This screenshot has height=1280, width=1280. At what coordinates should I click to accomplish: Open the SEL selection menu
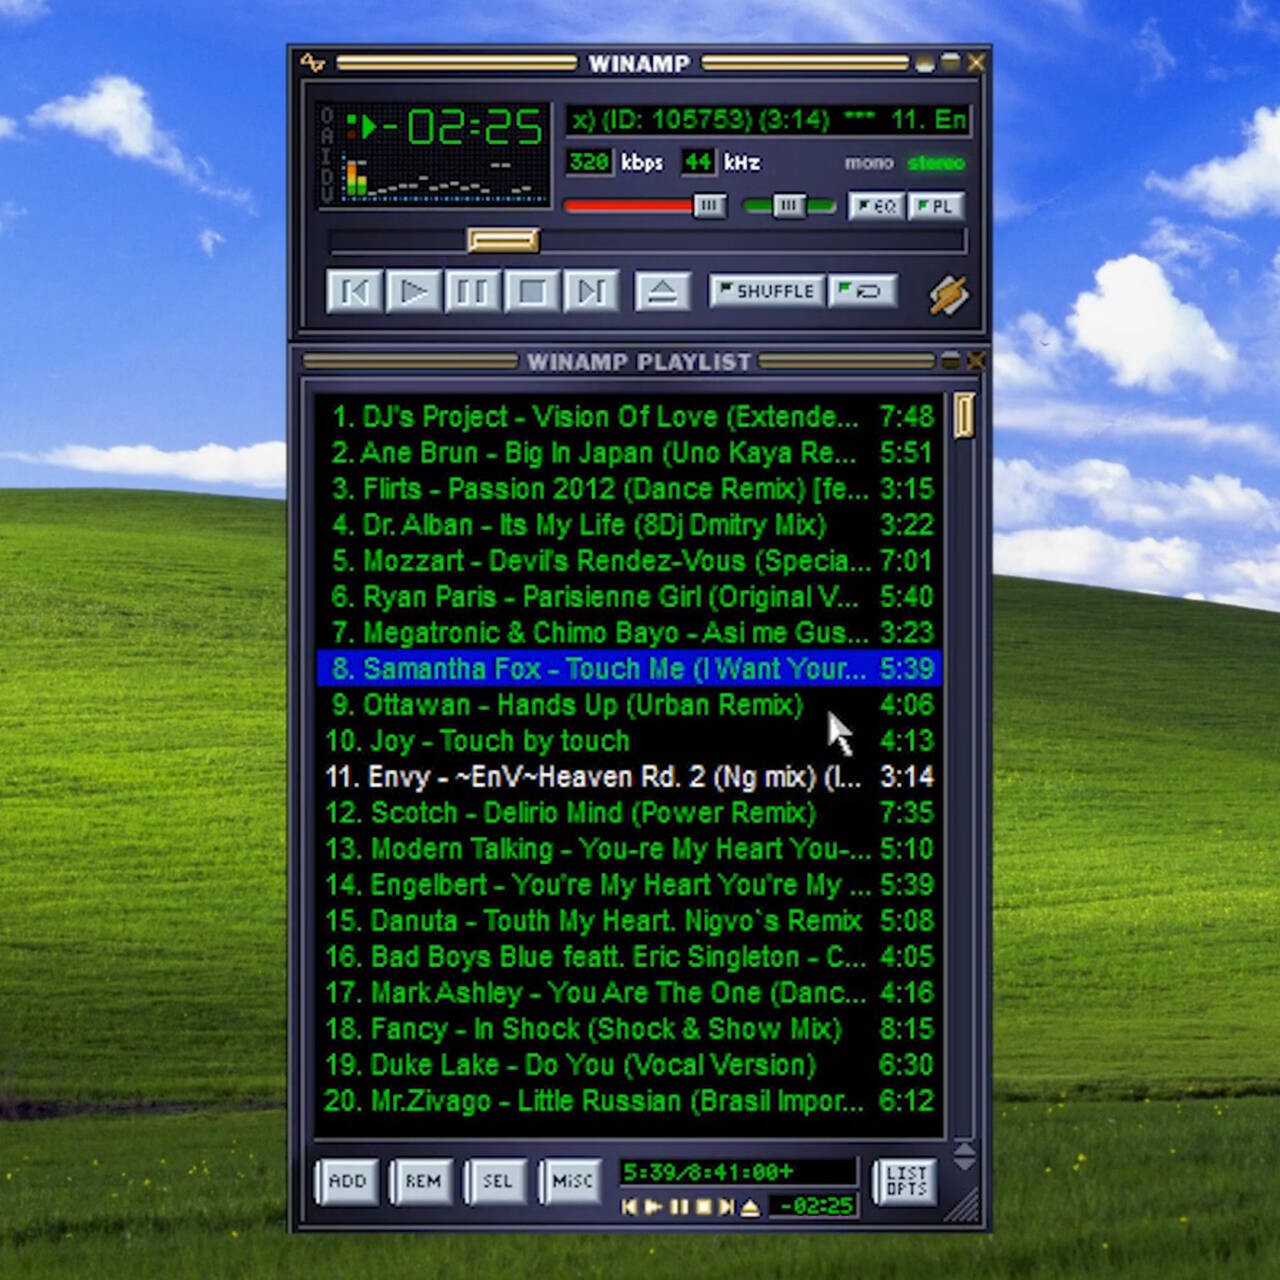pyautogui.click(x=497, y=1181)
